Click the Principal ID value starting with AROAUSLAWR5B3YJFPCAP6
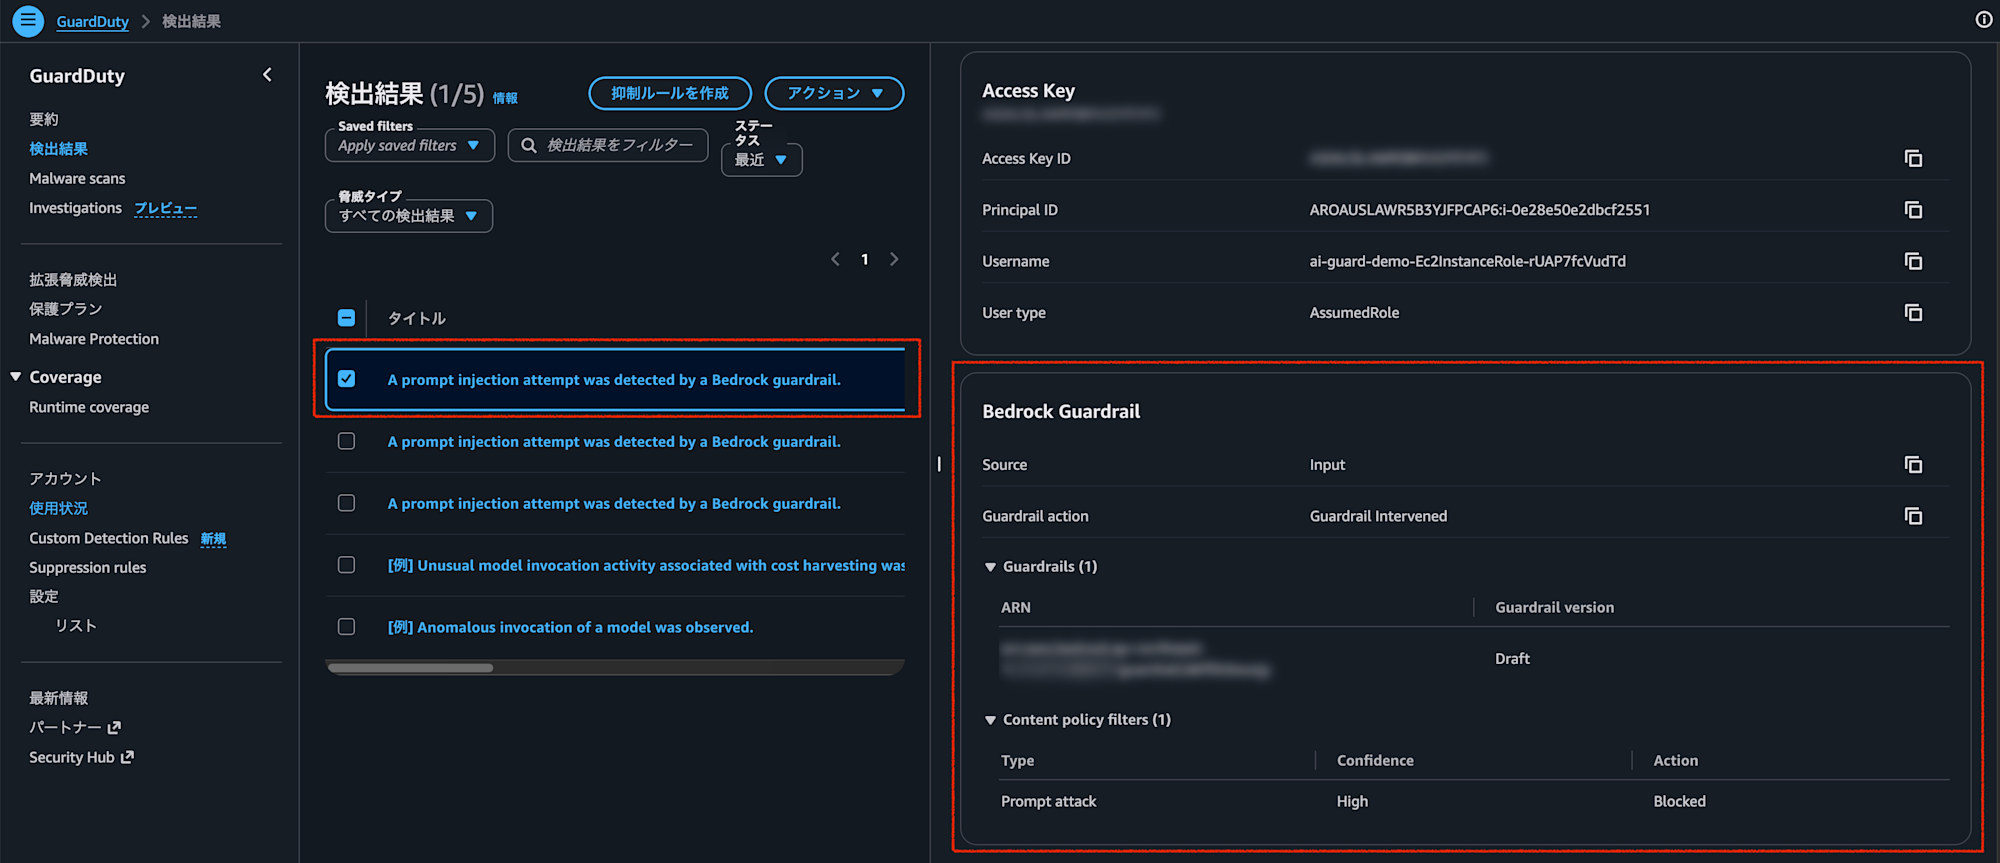The image size is (2000, 863). (x=1480, y=210)
